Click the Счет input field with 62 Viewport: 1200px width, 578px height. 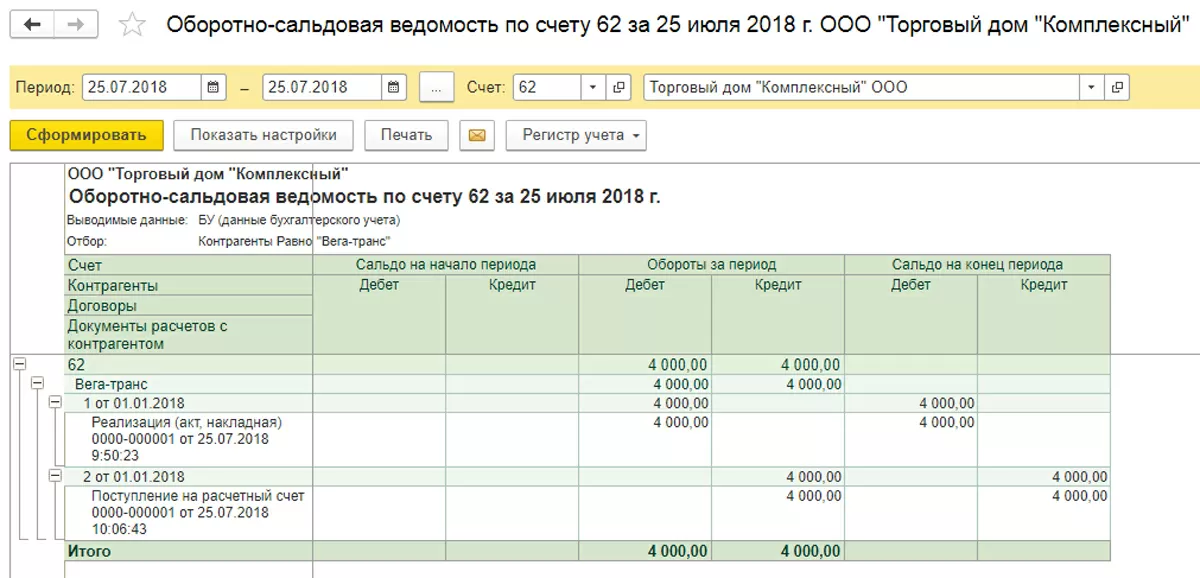547,87
